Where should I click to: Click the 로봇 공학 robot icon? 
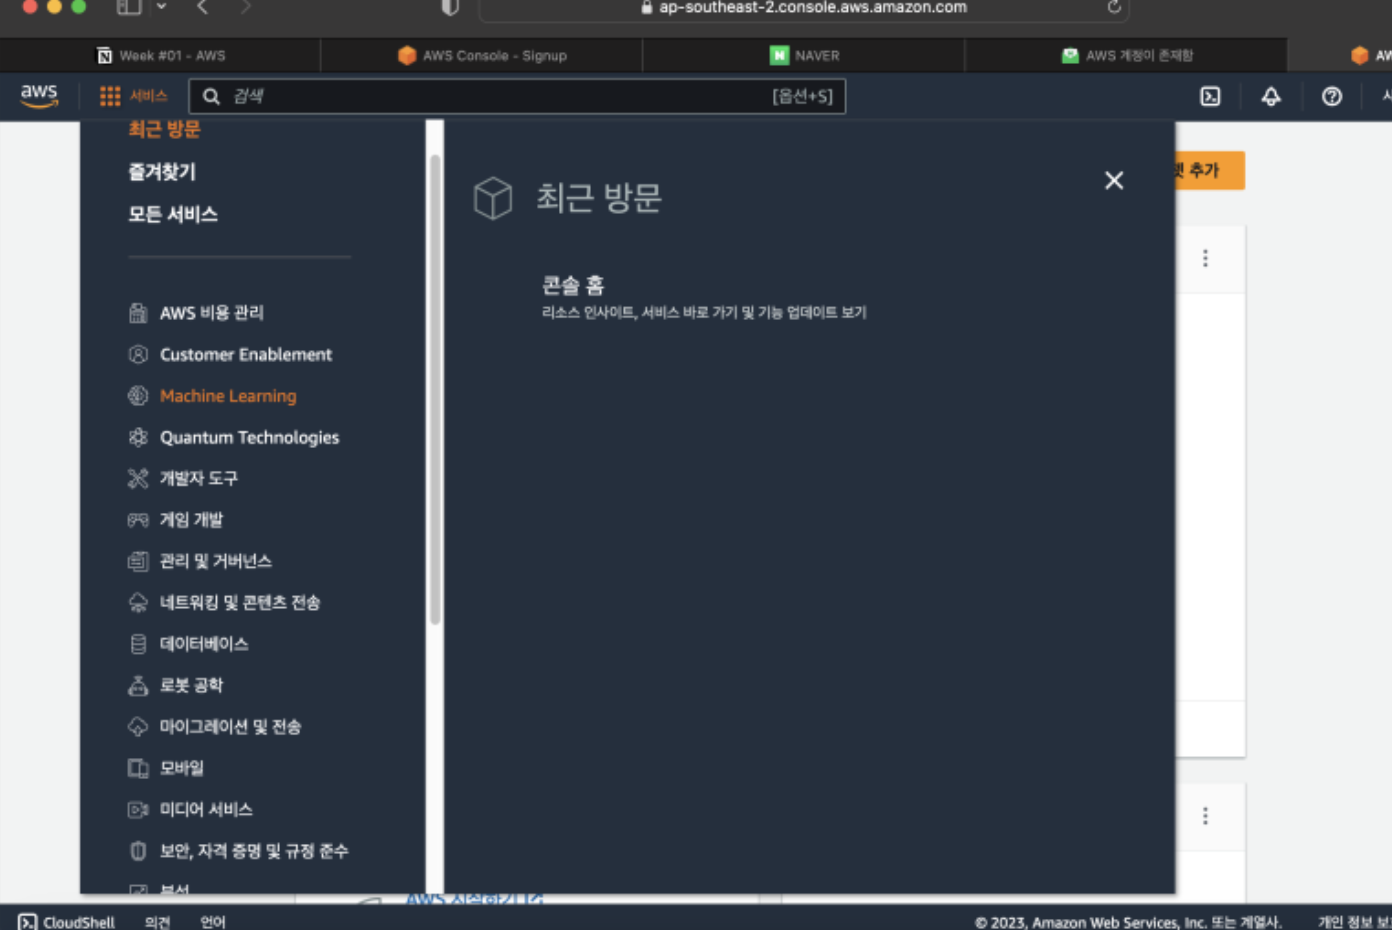tap(138, 685)
